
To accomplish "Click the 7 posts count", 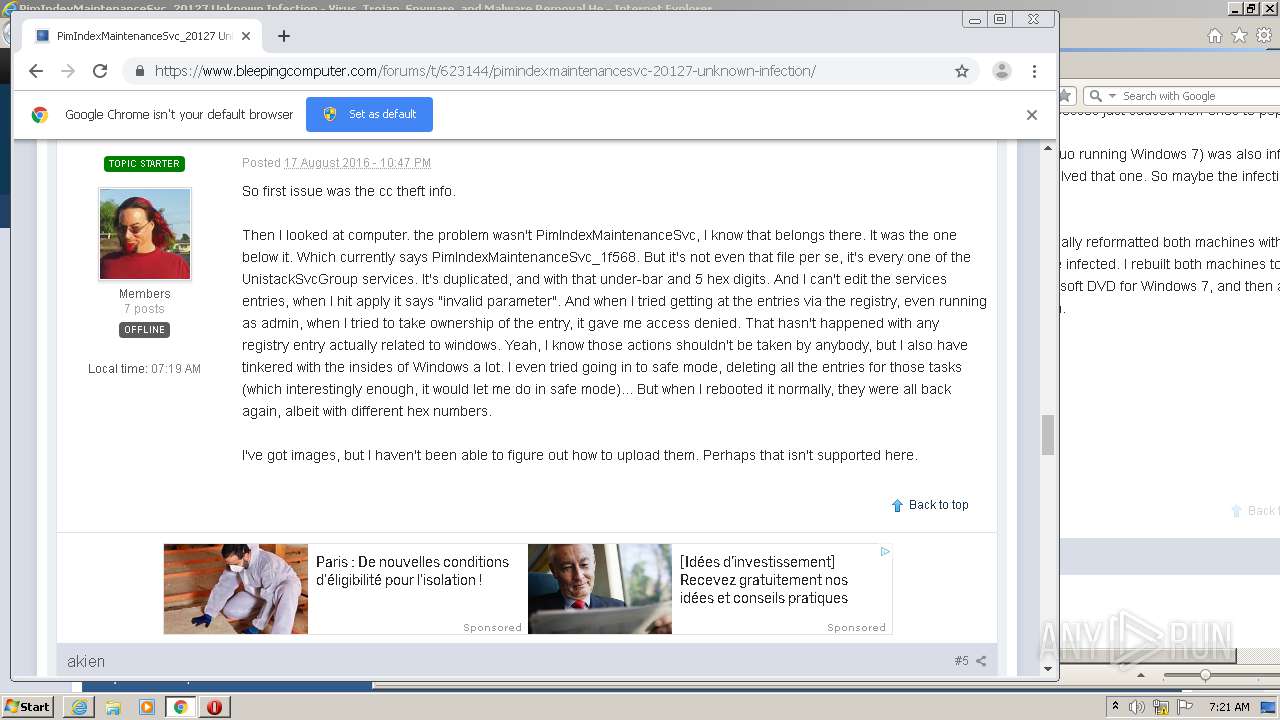I will (144, 309).
